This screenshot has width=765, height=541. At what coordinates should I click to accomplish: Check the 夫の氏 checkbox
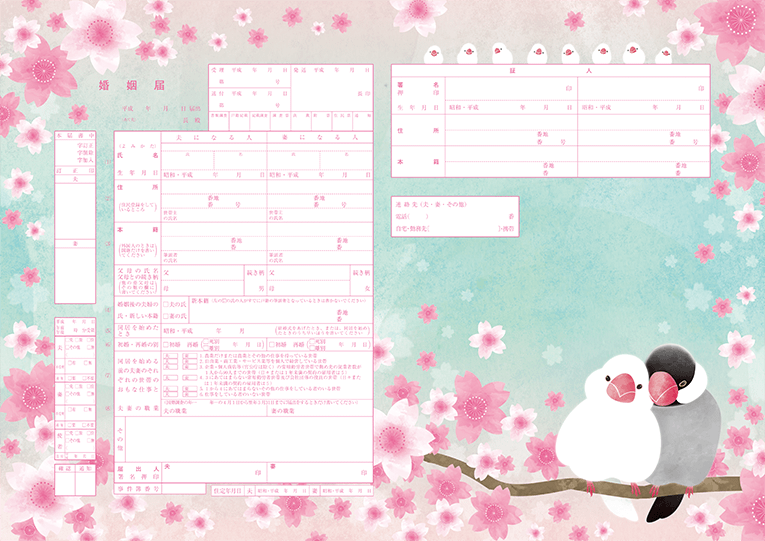[x=166, y=302]
